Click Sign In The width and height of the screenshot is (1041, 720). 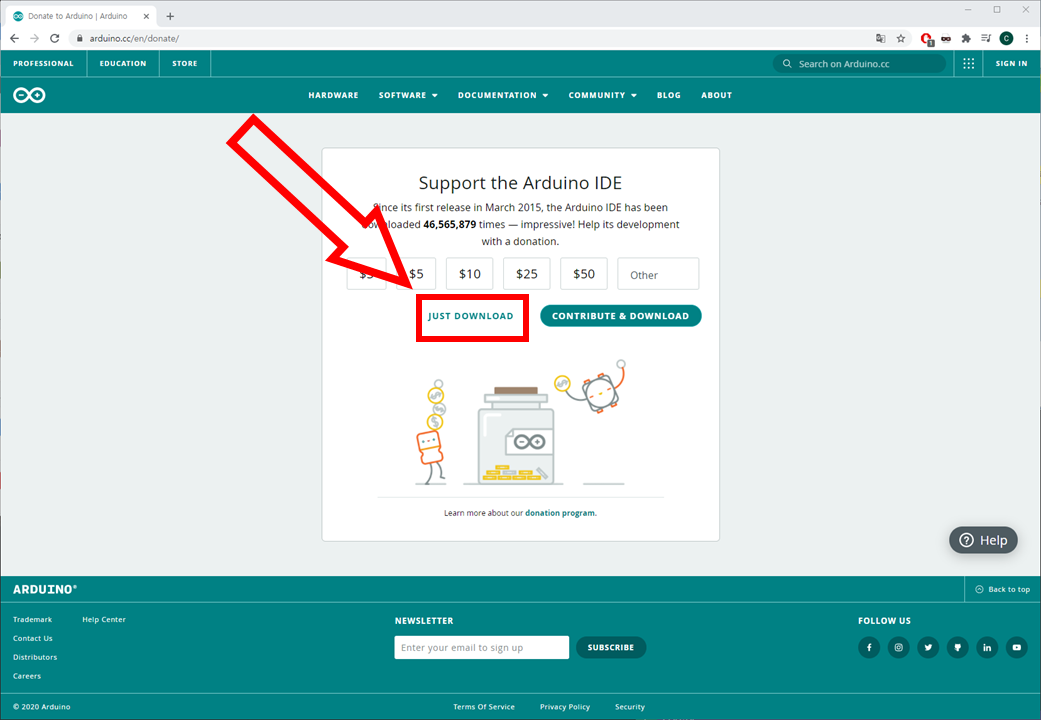[1011, 64]
